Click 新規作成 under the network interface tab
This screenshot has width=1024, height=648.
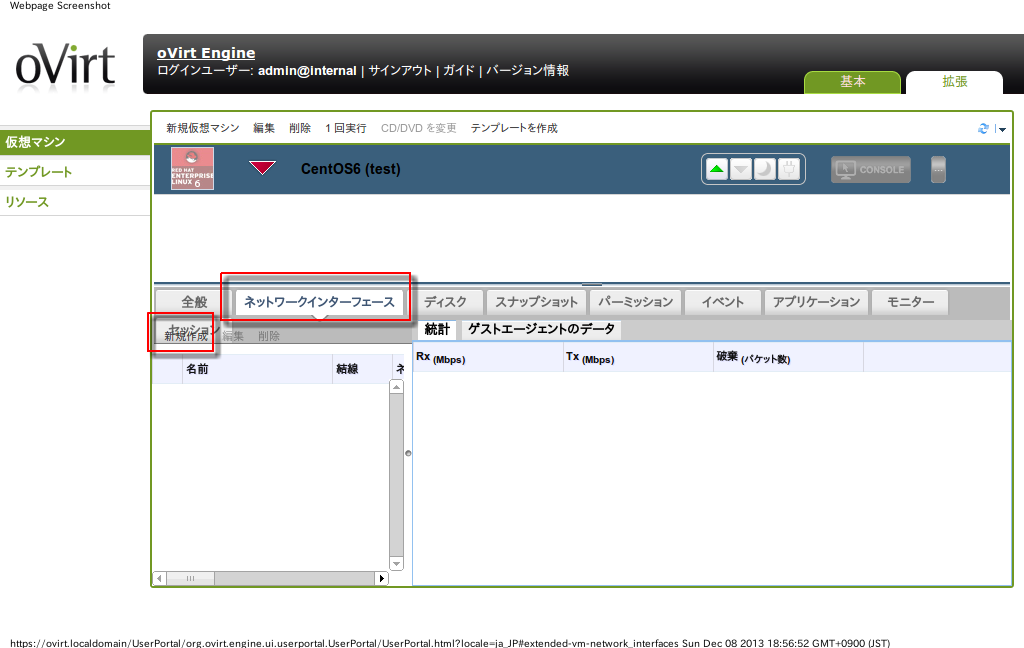point(186,337)
